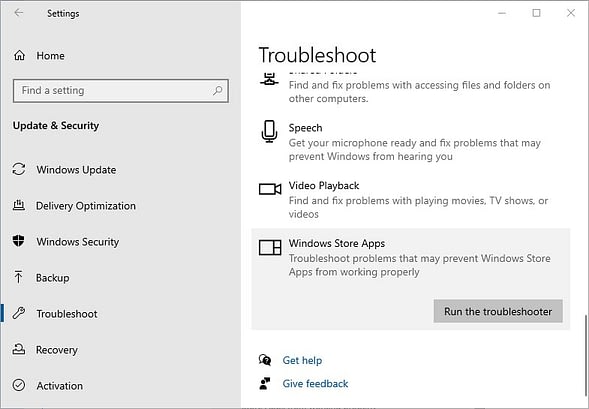Click the Speech description about microphone

point(415,149)
